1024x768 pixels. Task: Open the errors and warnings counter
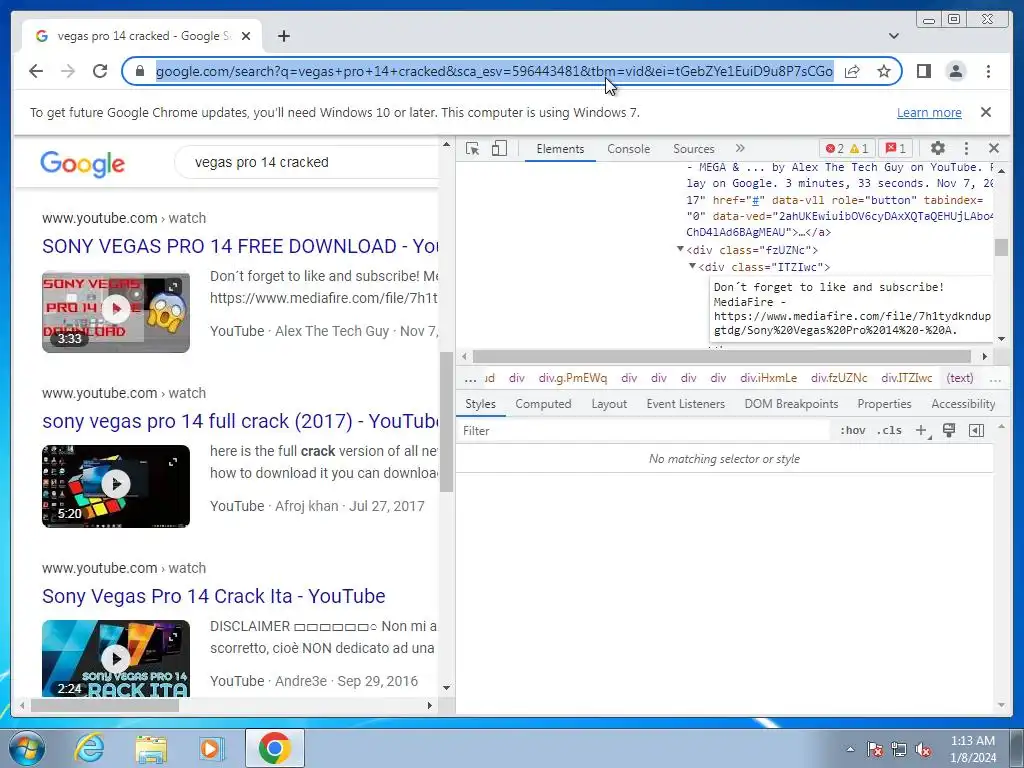pos(847,149)
